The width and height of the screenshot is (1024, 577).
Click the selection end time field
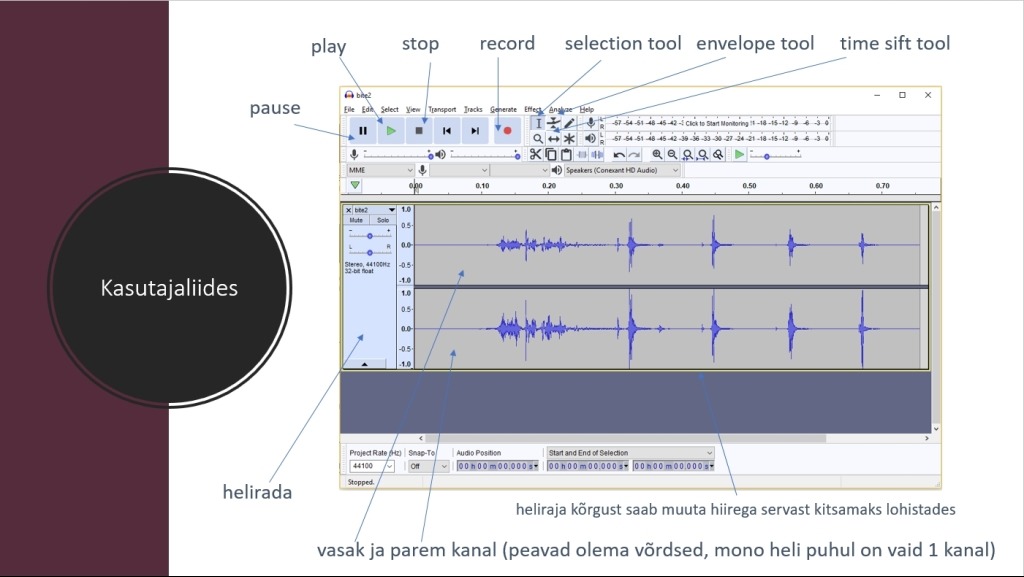coord(673,466)
